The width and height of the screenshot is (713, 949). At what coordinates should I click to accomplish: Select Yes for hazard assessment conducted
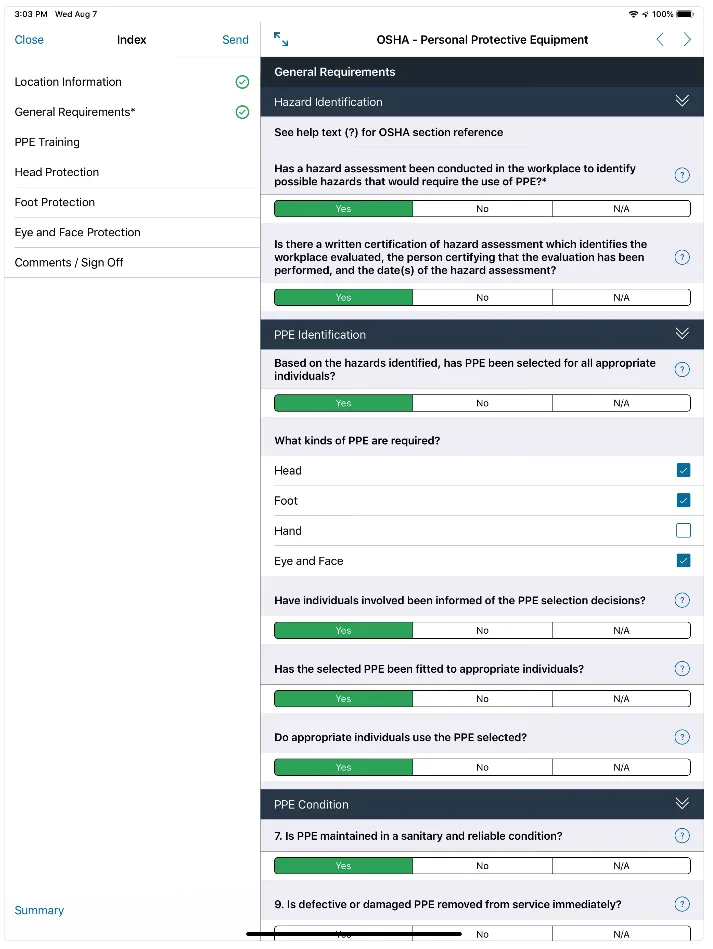point(343,209)
